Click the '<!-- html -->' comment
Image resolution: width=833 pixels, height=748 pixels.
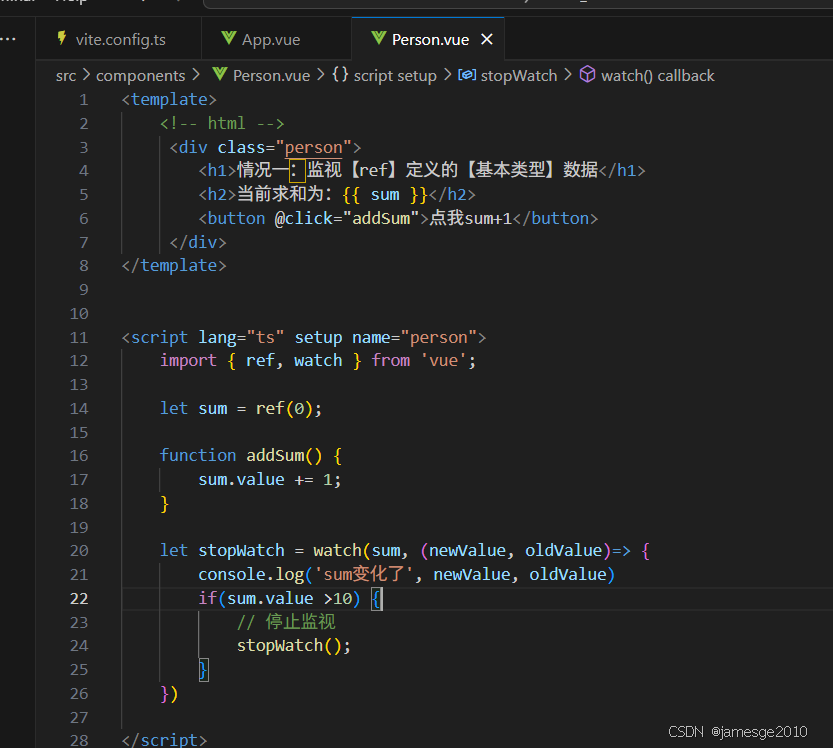pos(222,124)
